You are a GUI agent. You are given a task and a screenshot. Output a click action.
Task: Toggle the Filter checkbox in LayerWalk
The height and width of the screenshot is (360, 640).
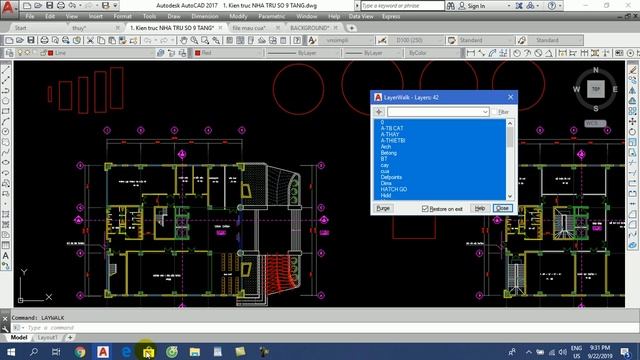tap(495, 112)
